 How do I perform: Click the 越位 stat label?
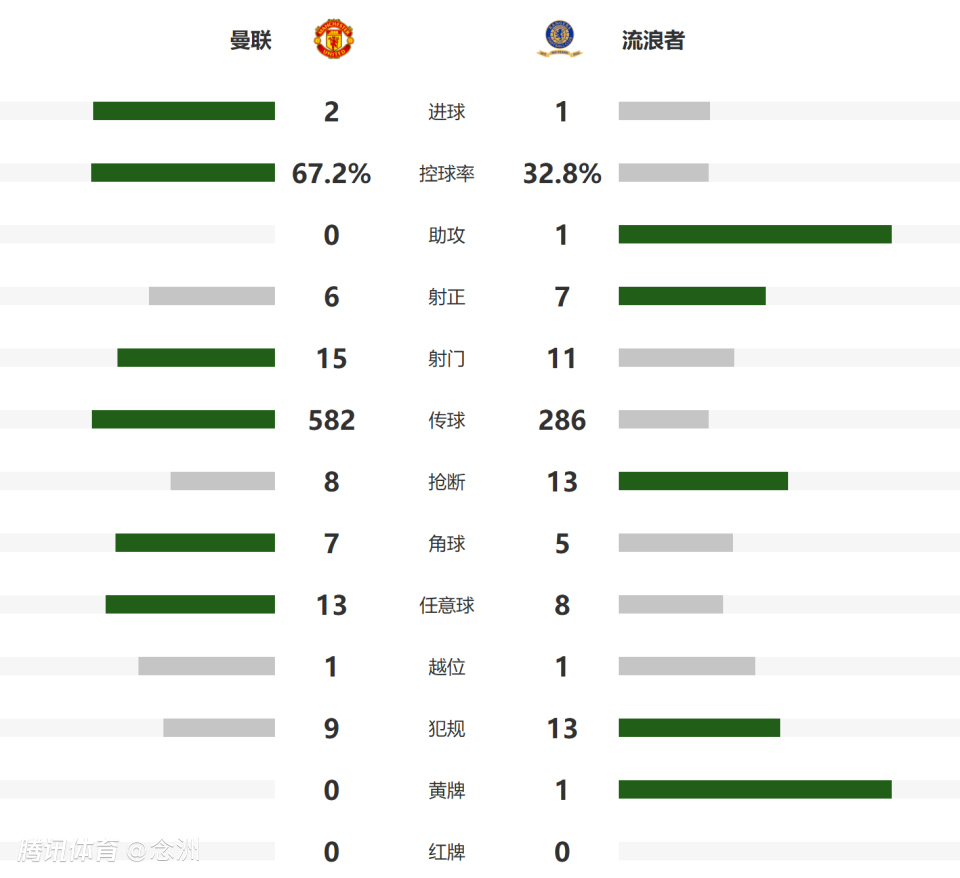(x=447, y=667)
